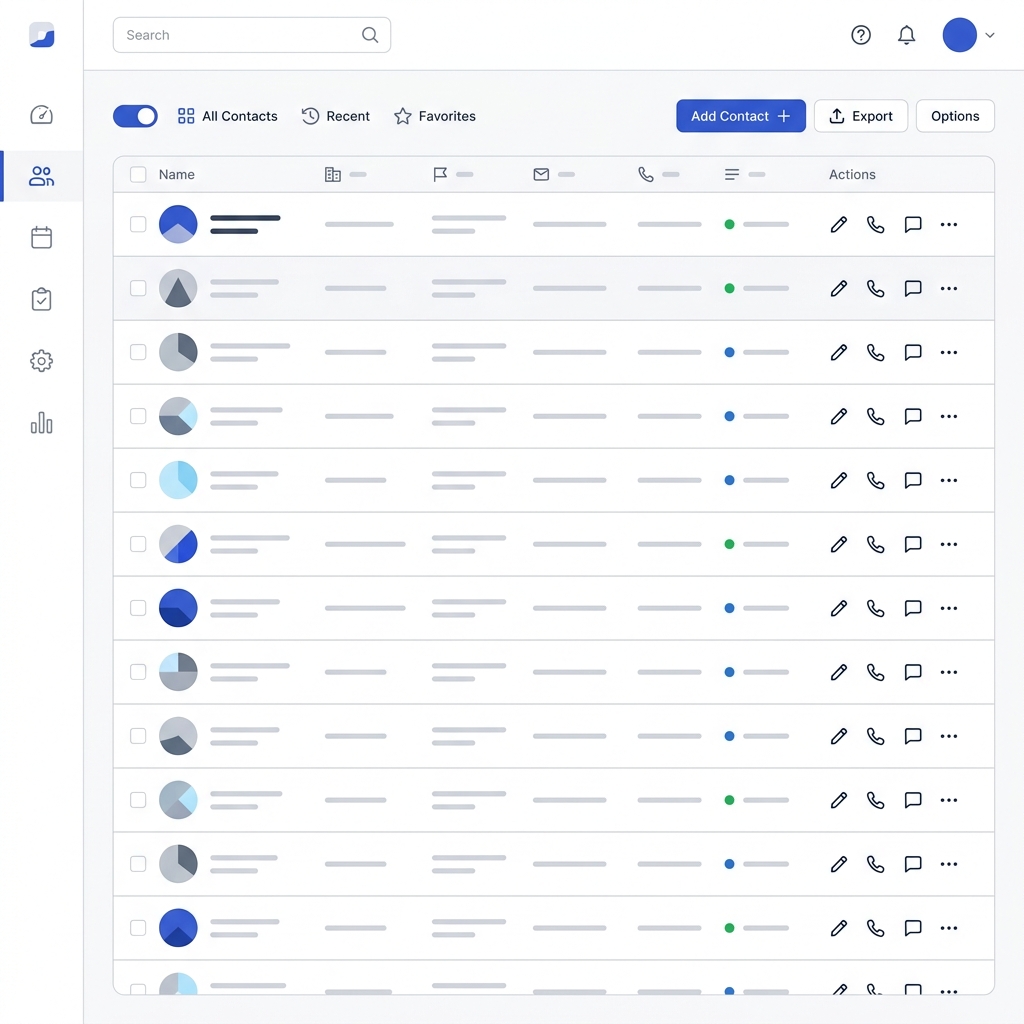
Task: Open the Options button
Action: (955, 116)
